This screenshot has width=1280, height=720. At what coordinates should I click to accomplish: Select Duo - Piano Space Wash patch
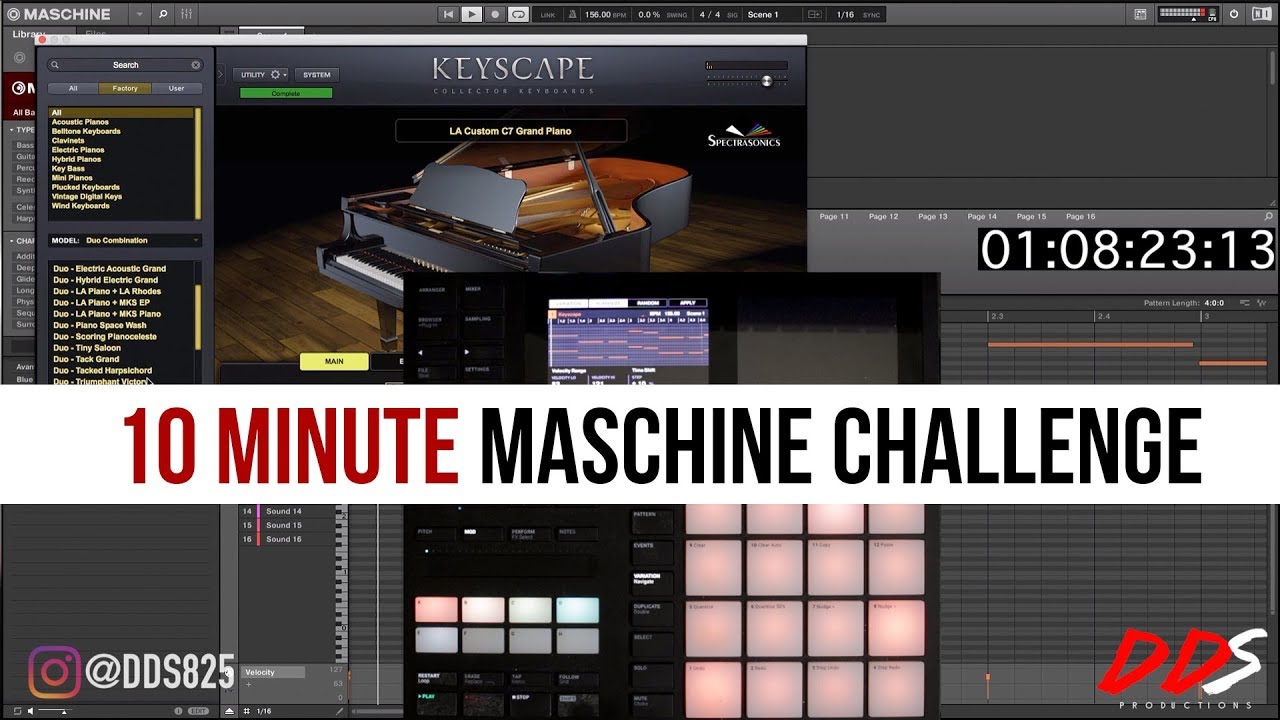pos(100,325)
